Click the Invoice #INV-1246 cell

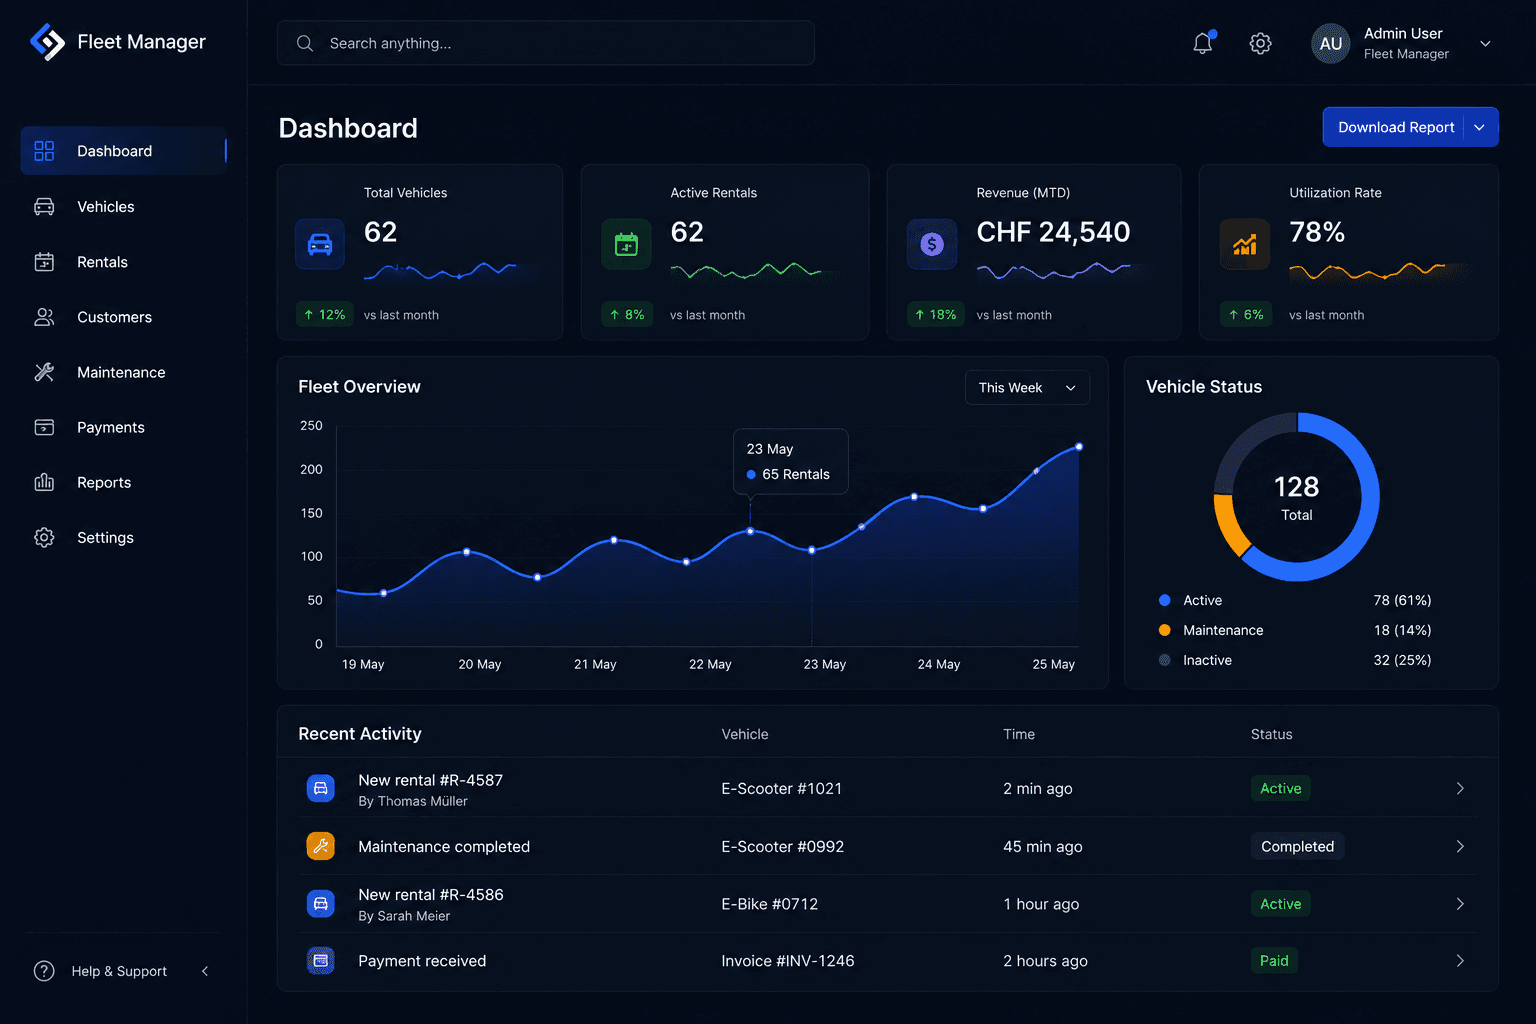788,960
